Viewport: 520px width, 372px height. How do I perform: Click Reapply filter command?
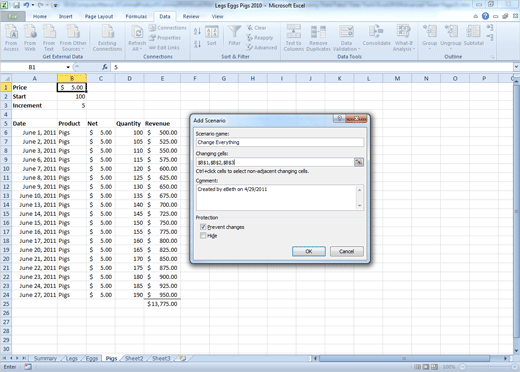pyautogui.click(x=260, y=38)
